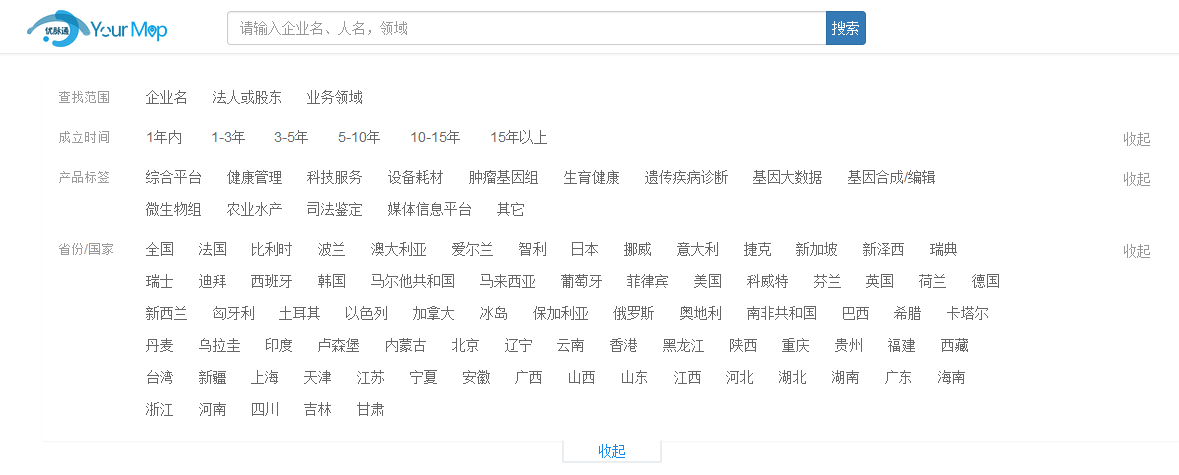Choose the 肿瘤基因组 product tag
Screen dimensions: 1179x475
point(503,178)
